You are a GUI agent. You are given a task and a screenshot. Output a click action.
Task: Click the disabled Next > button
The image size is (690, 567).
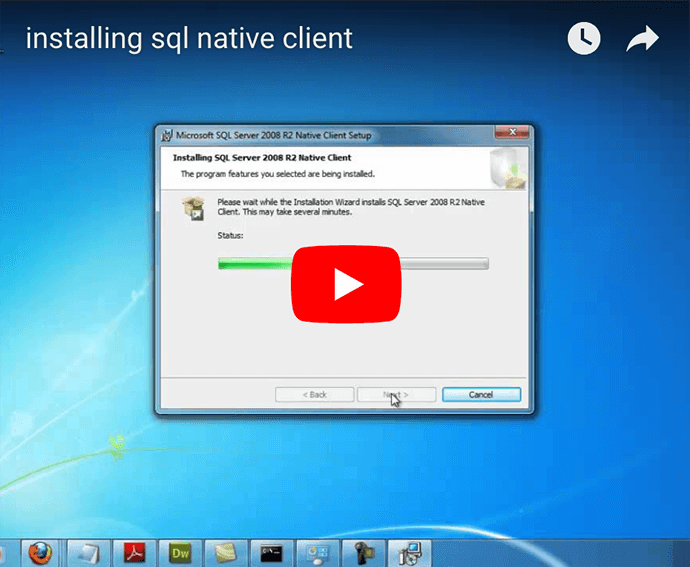point(396,394)
